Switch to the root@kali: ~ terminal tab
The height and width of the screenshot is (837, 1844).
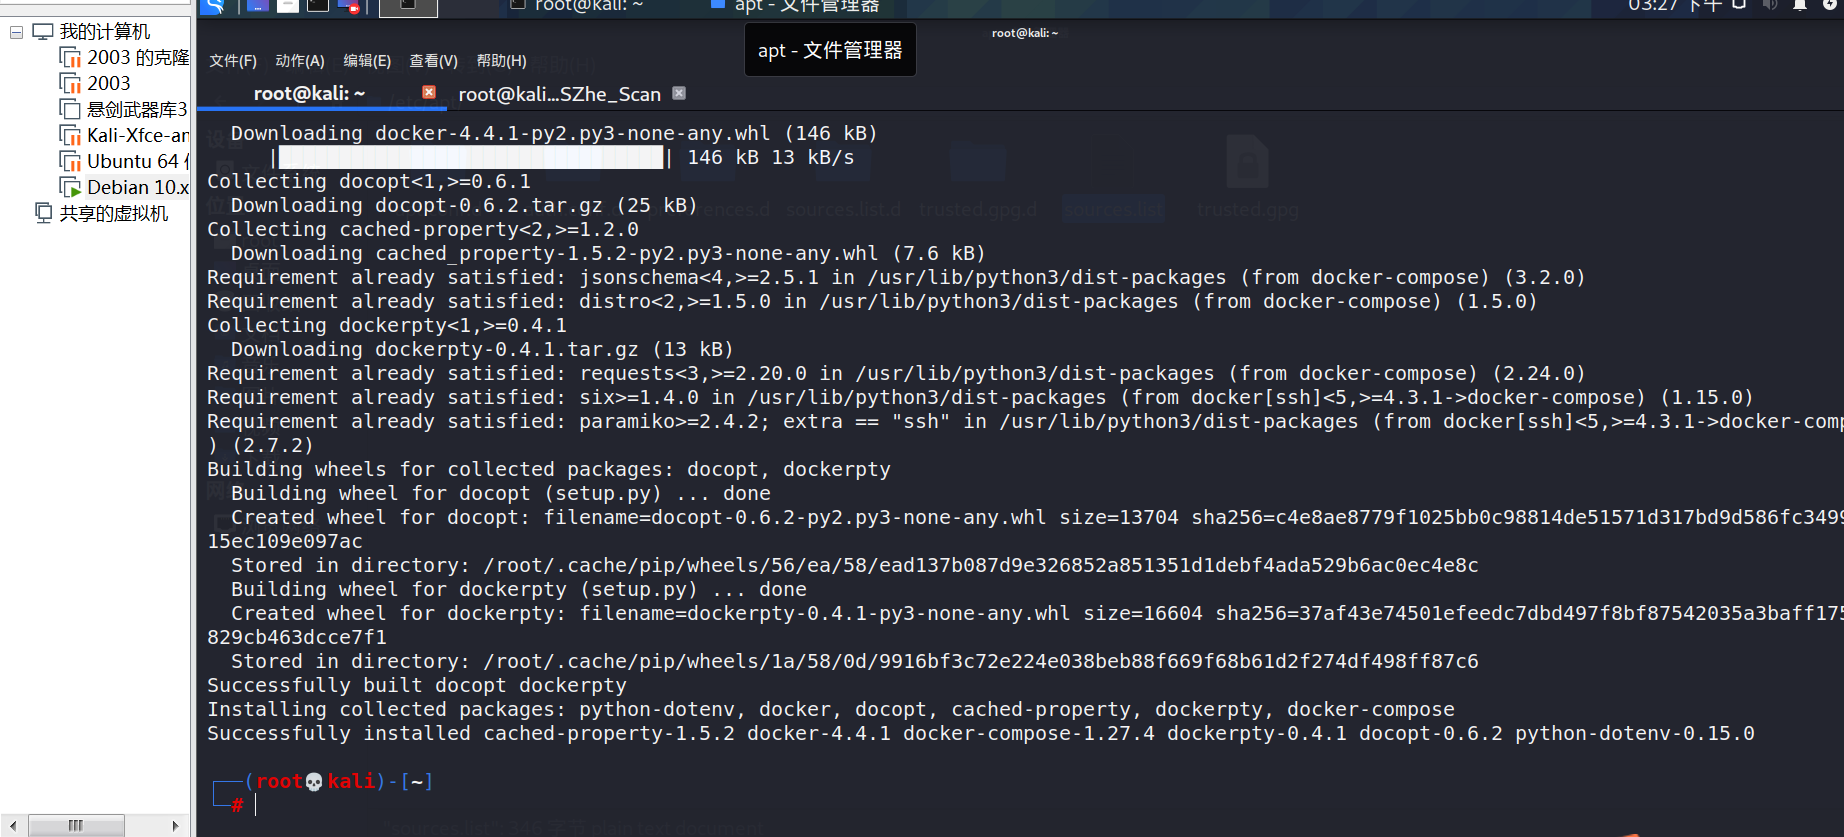pos(309,93)
